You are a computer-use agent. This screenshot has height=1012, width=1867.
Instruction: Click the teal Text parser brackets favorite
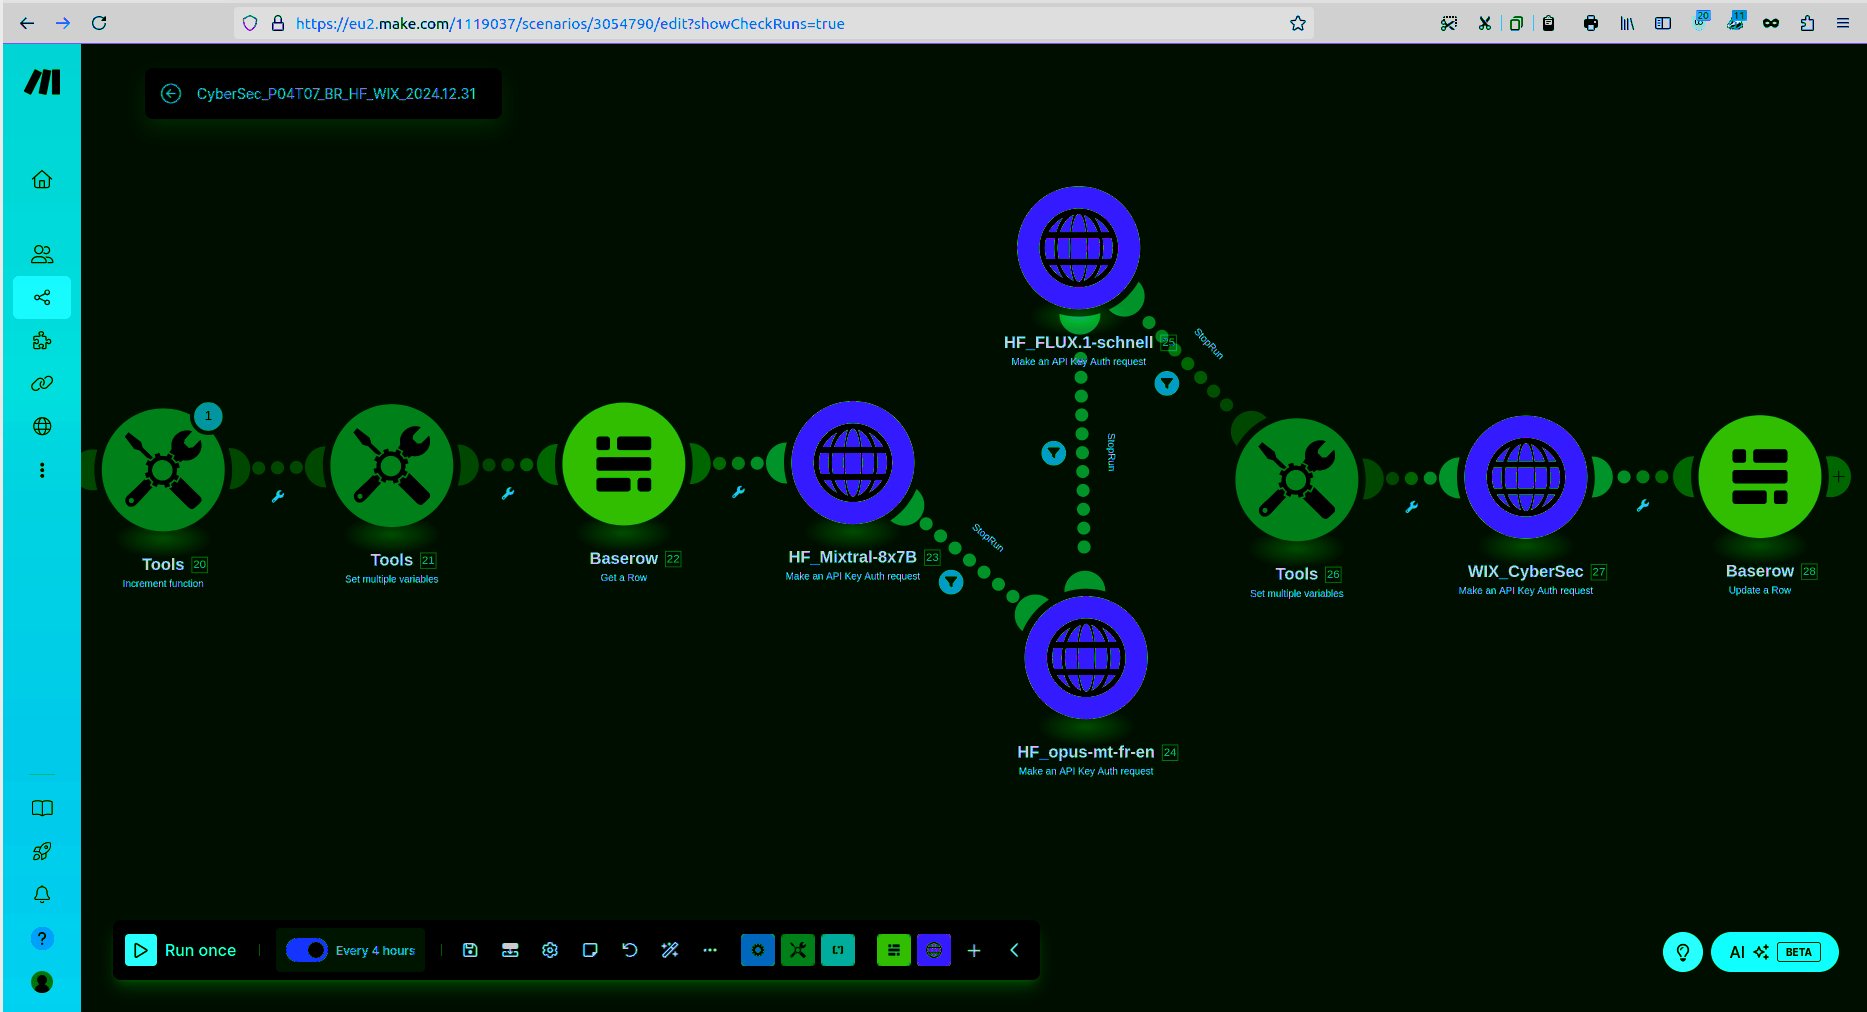pos(838,950)
